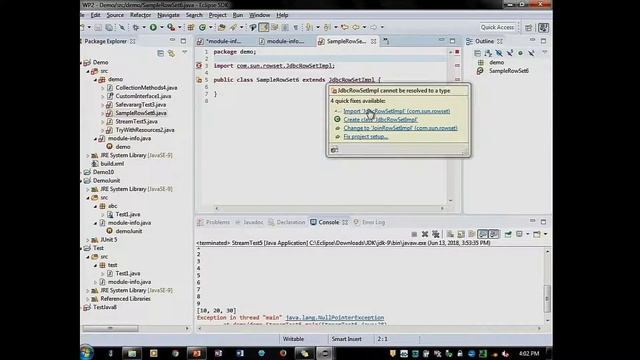Click Create class 'JdbcRowSetImpl' quick fix
Screen dimensions: 640x360
(x=380, y=120)
